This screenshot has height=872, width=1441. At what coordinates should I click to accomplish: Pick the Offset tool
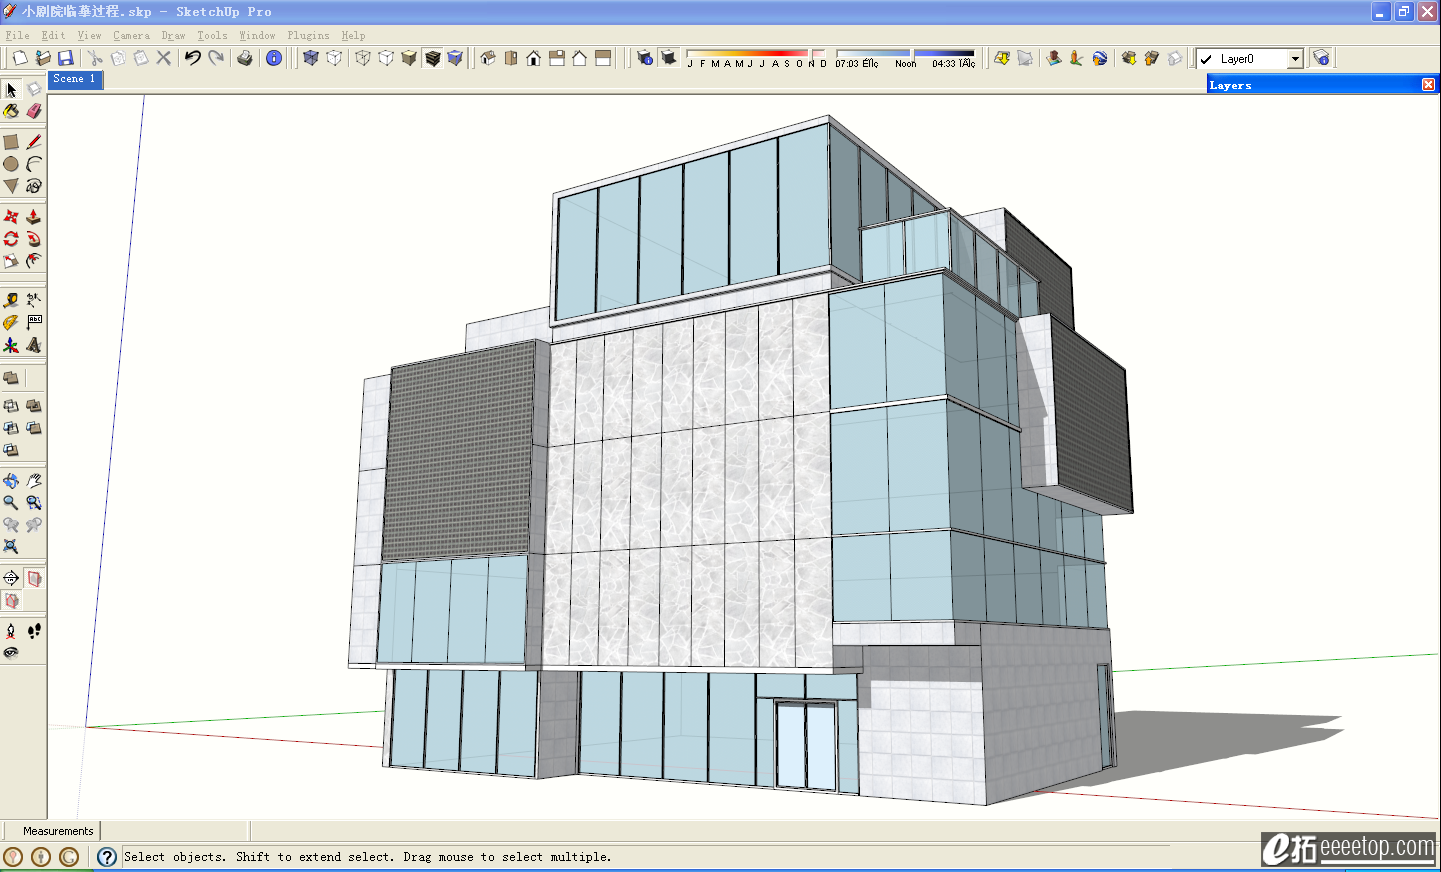(34, 261)
